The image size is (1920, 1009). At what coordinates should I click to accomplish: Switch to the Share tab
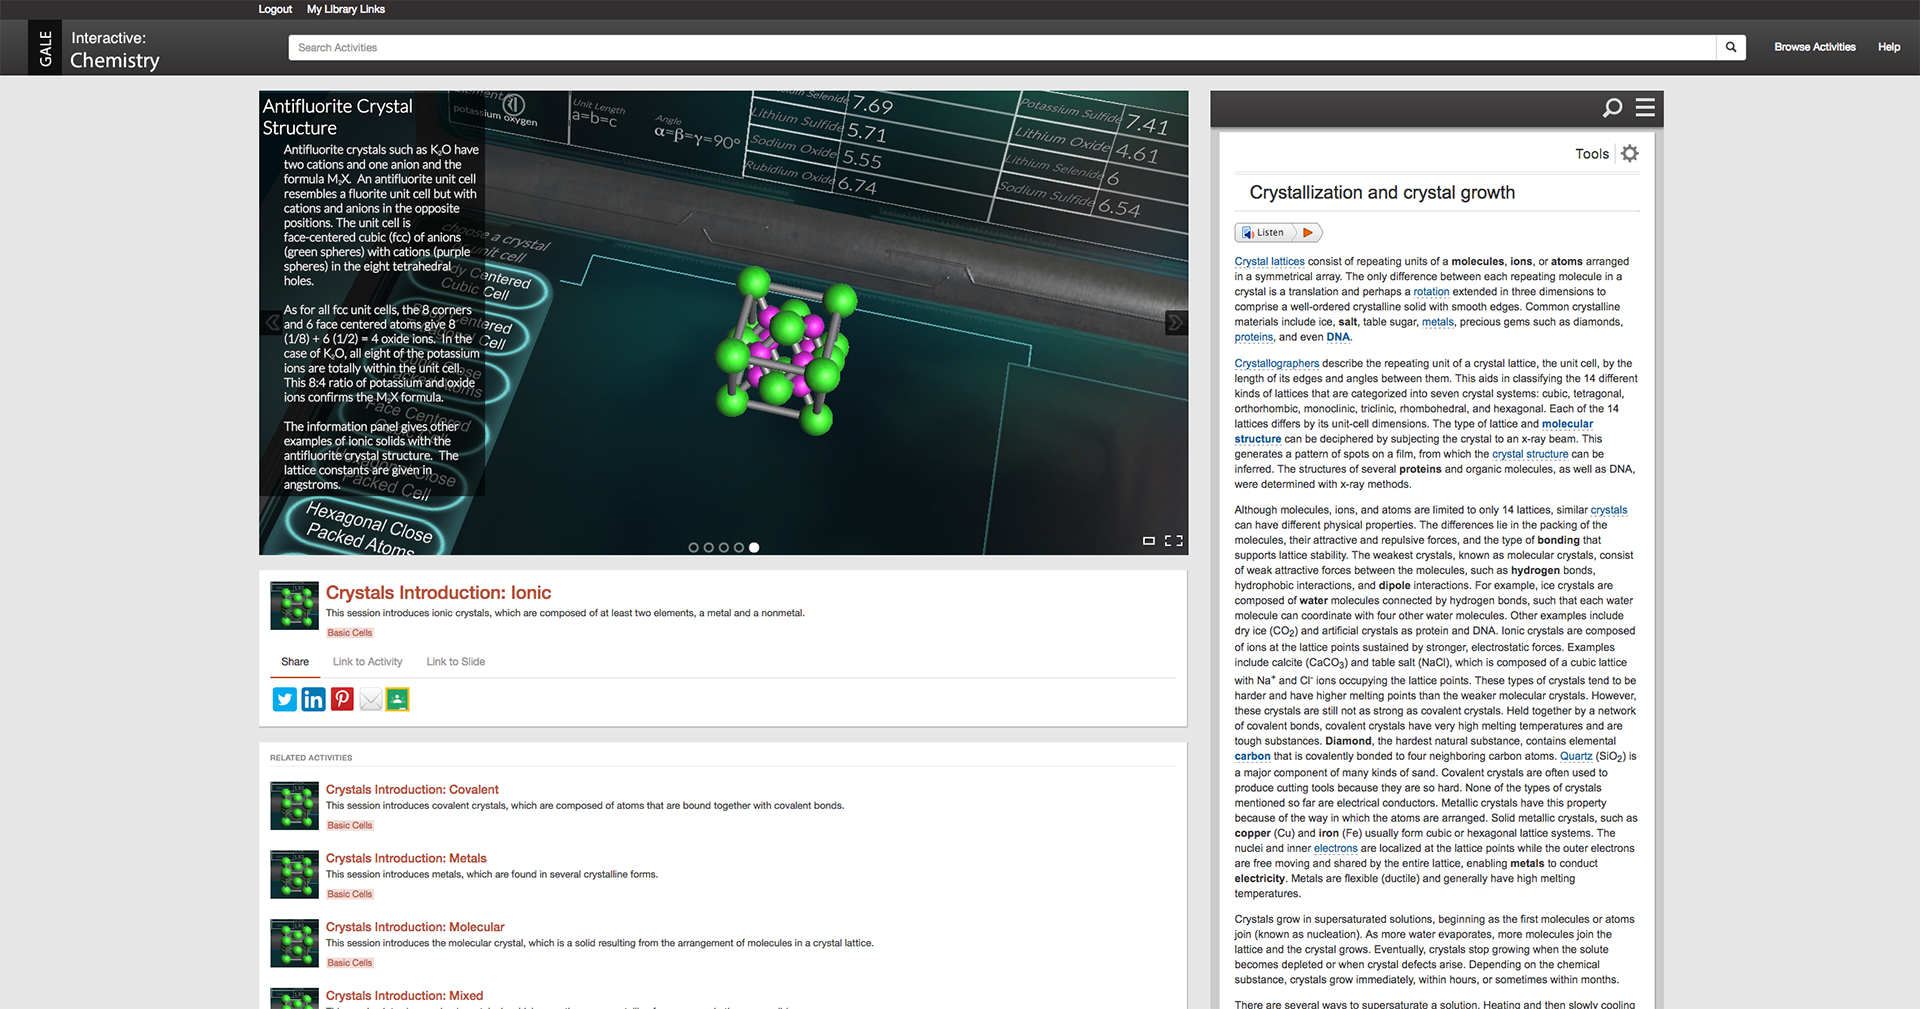coord(295,662)
